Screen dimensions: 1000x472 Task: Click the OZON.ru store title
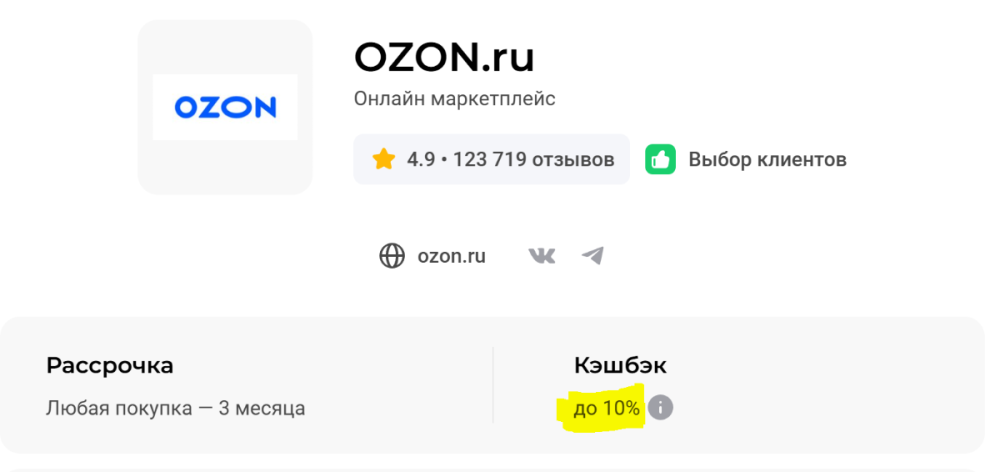tap(444, 57)
